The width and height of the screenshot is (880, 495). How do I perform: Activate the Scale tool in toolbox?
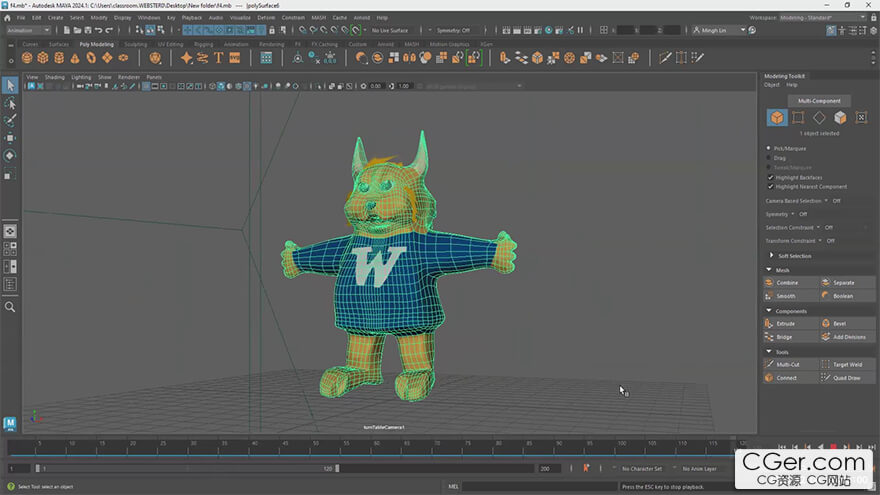pos(10,175)
